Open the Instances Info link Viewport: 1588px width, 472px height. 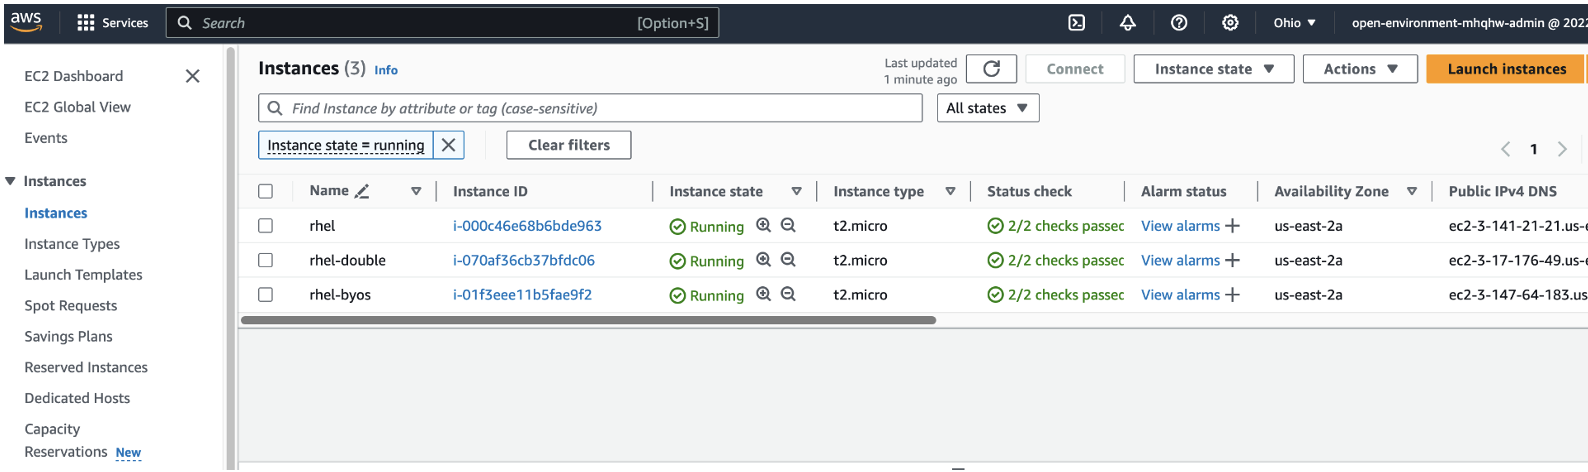pos(386,70)
